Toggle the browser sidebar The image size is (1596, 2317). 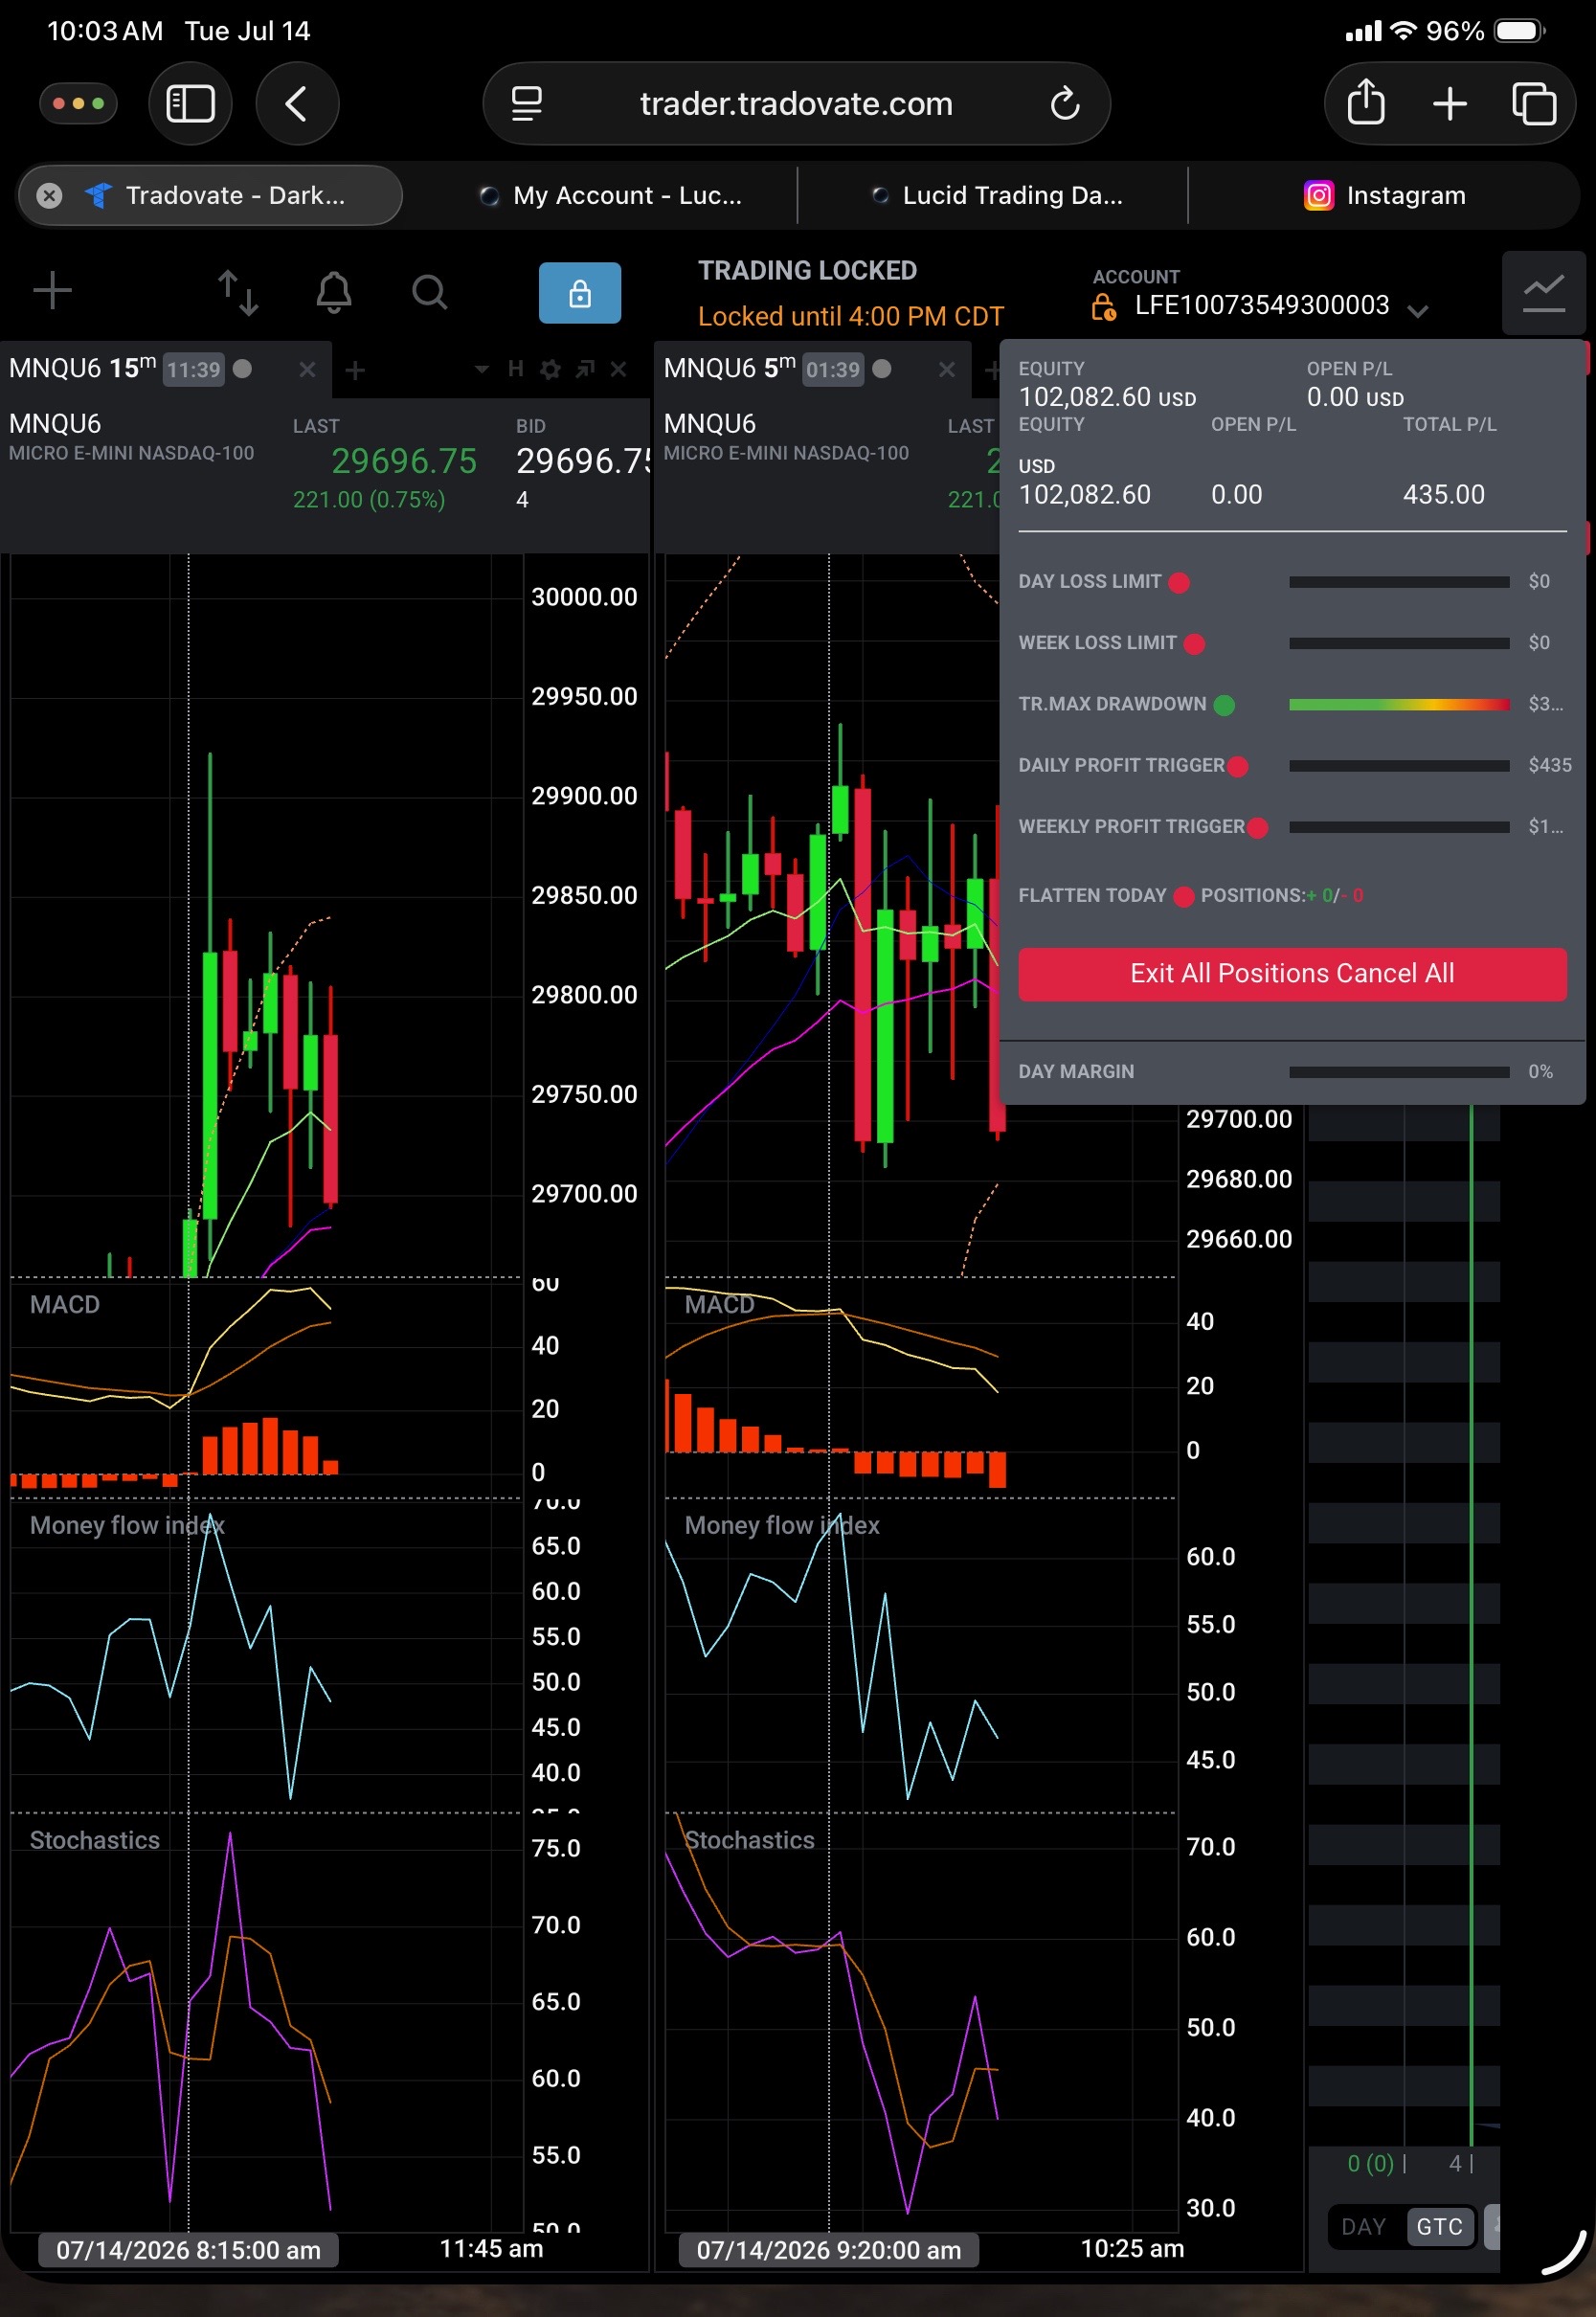coord(190,103)
